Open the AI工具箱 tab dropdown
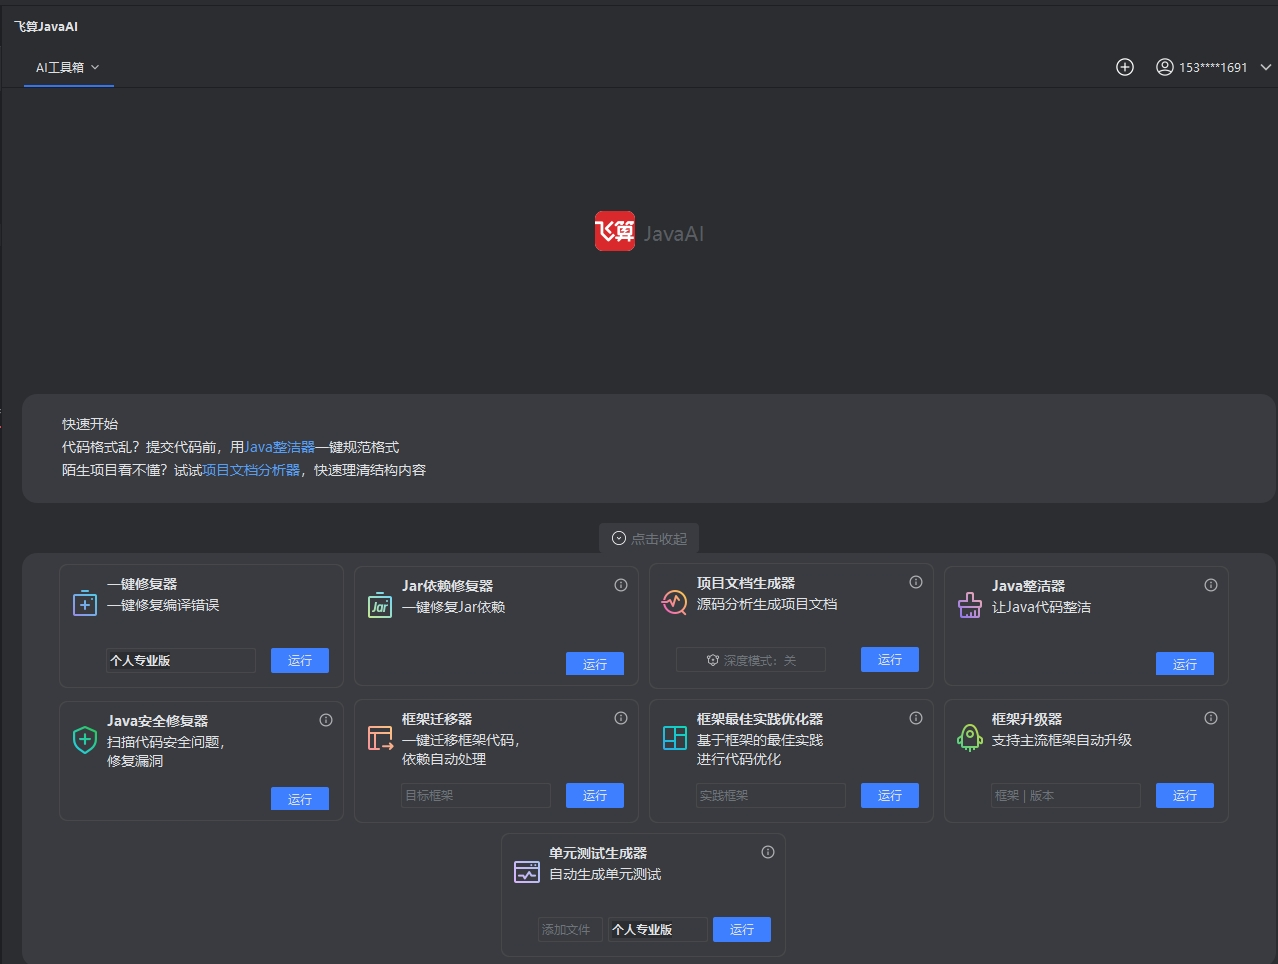This screenshot has height=964, width=1278. (x=68, y=67)
